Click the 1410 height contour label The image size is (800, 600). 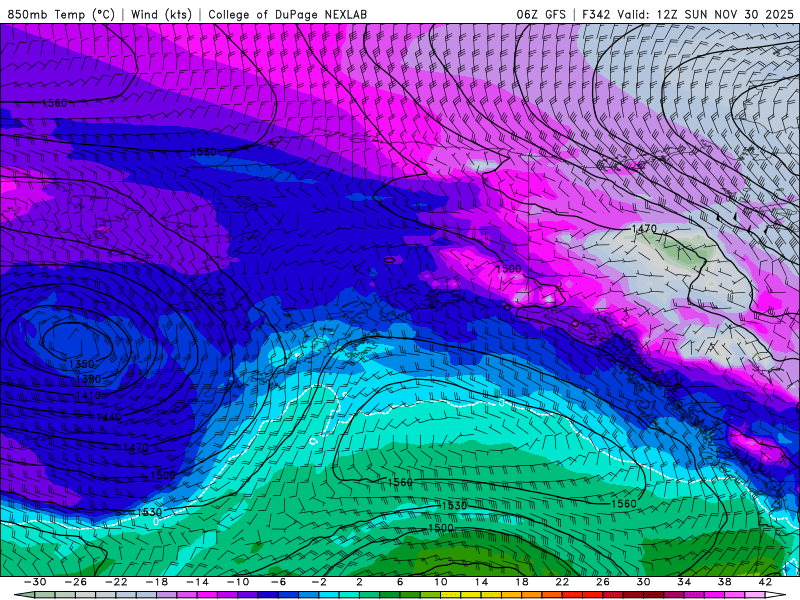coord(88,395)
